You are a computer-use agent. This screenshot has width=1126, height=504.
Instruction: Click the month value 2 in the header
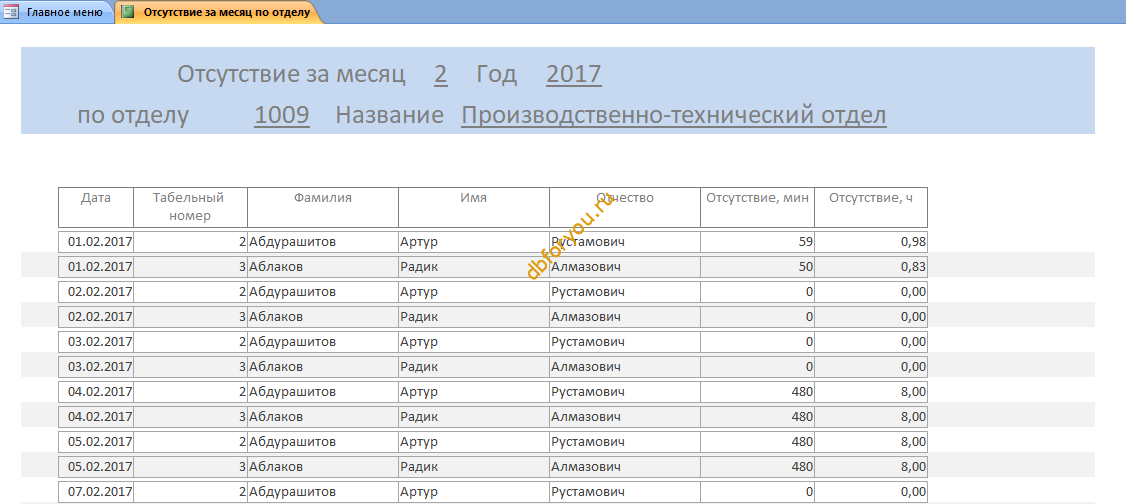(441, 74)
